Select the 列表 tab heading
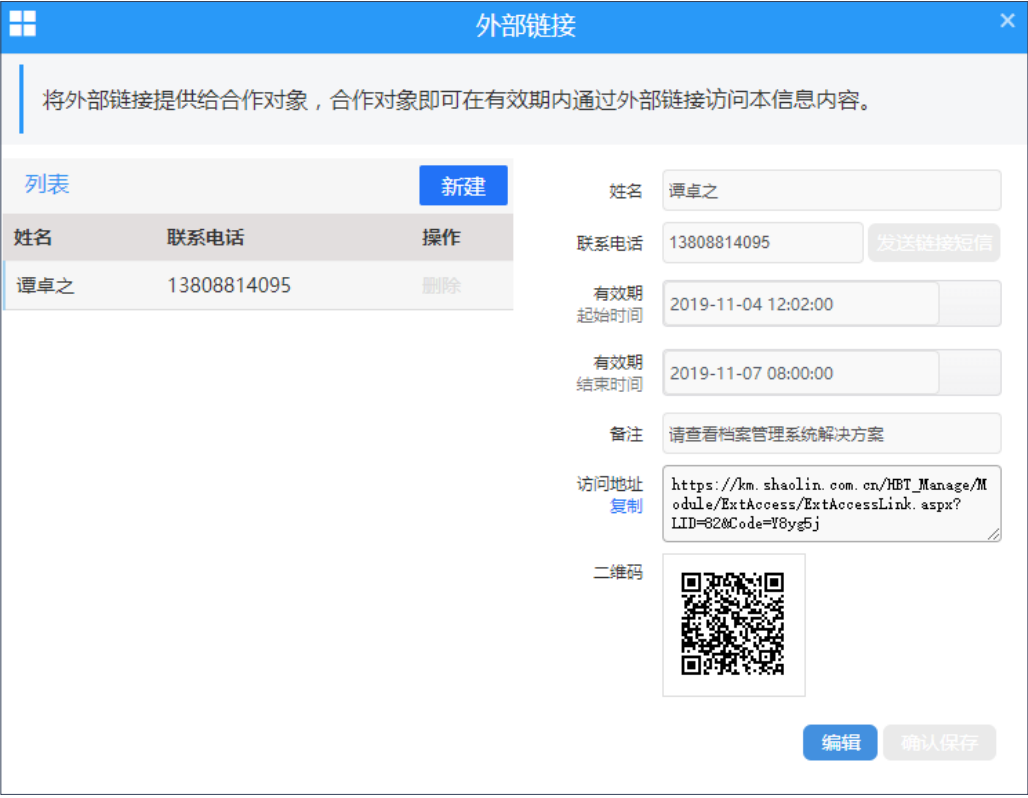The height and width of the screenshot is (798, 1028). [x=47, y=185]
